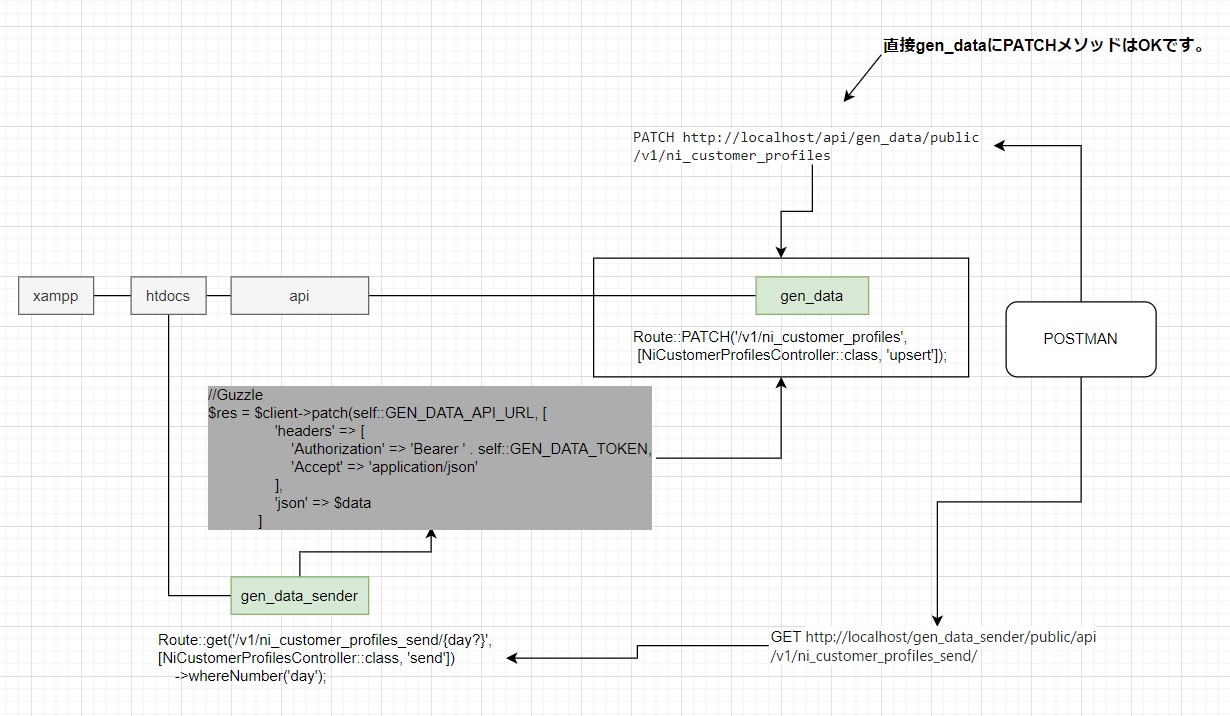Select the GET gen_data_sender URL text
Screen dimensions: 1230x716
coord(935,646)
